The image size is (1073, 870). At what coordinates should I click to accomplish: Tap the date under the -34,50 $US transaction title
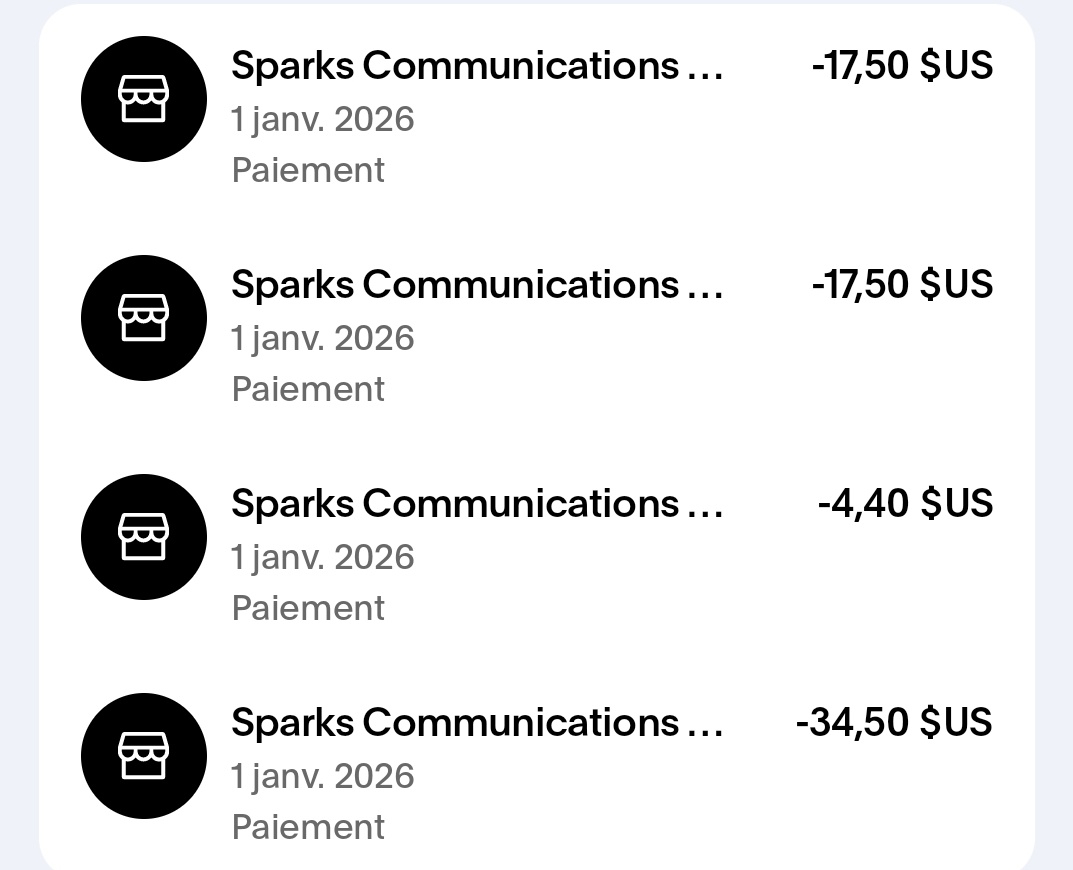click(x=322, y=777)
